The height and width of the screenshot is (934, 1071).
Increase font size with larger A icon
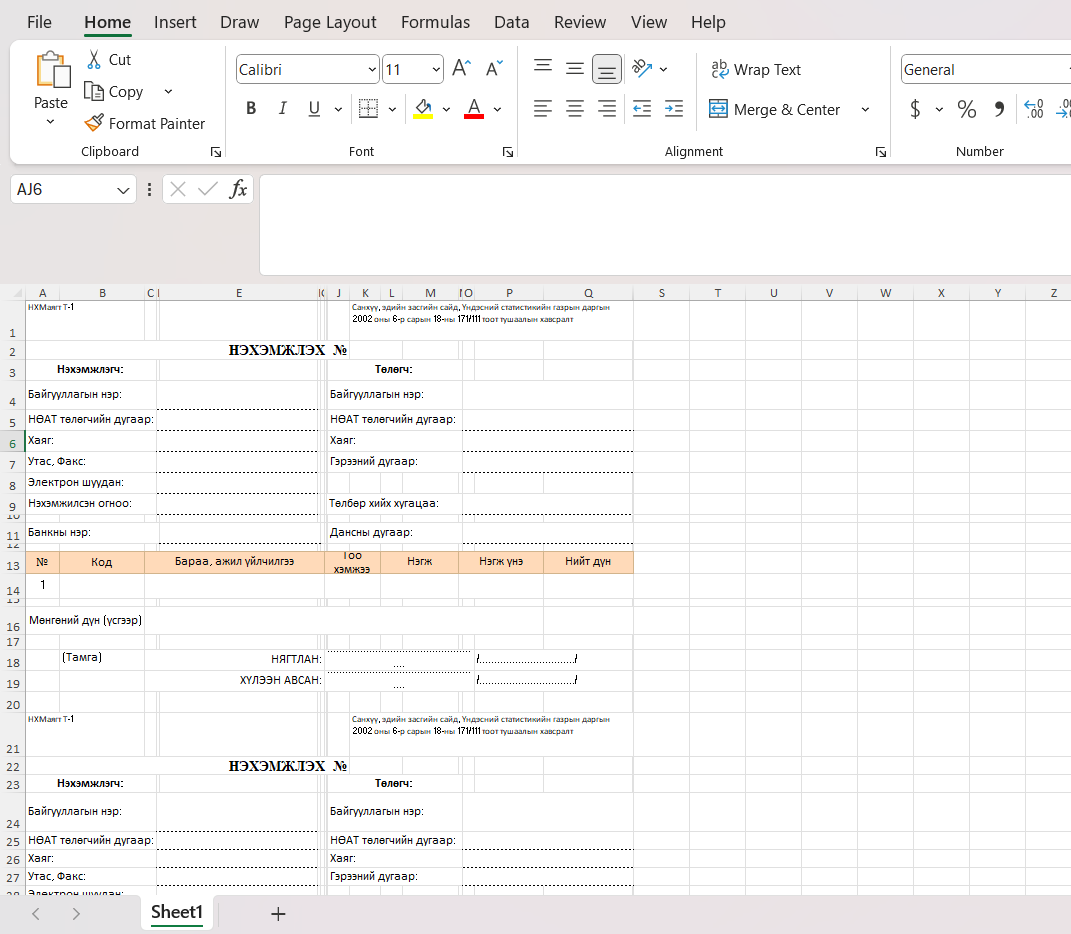point(461,69)
